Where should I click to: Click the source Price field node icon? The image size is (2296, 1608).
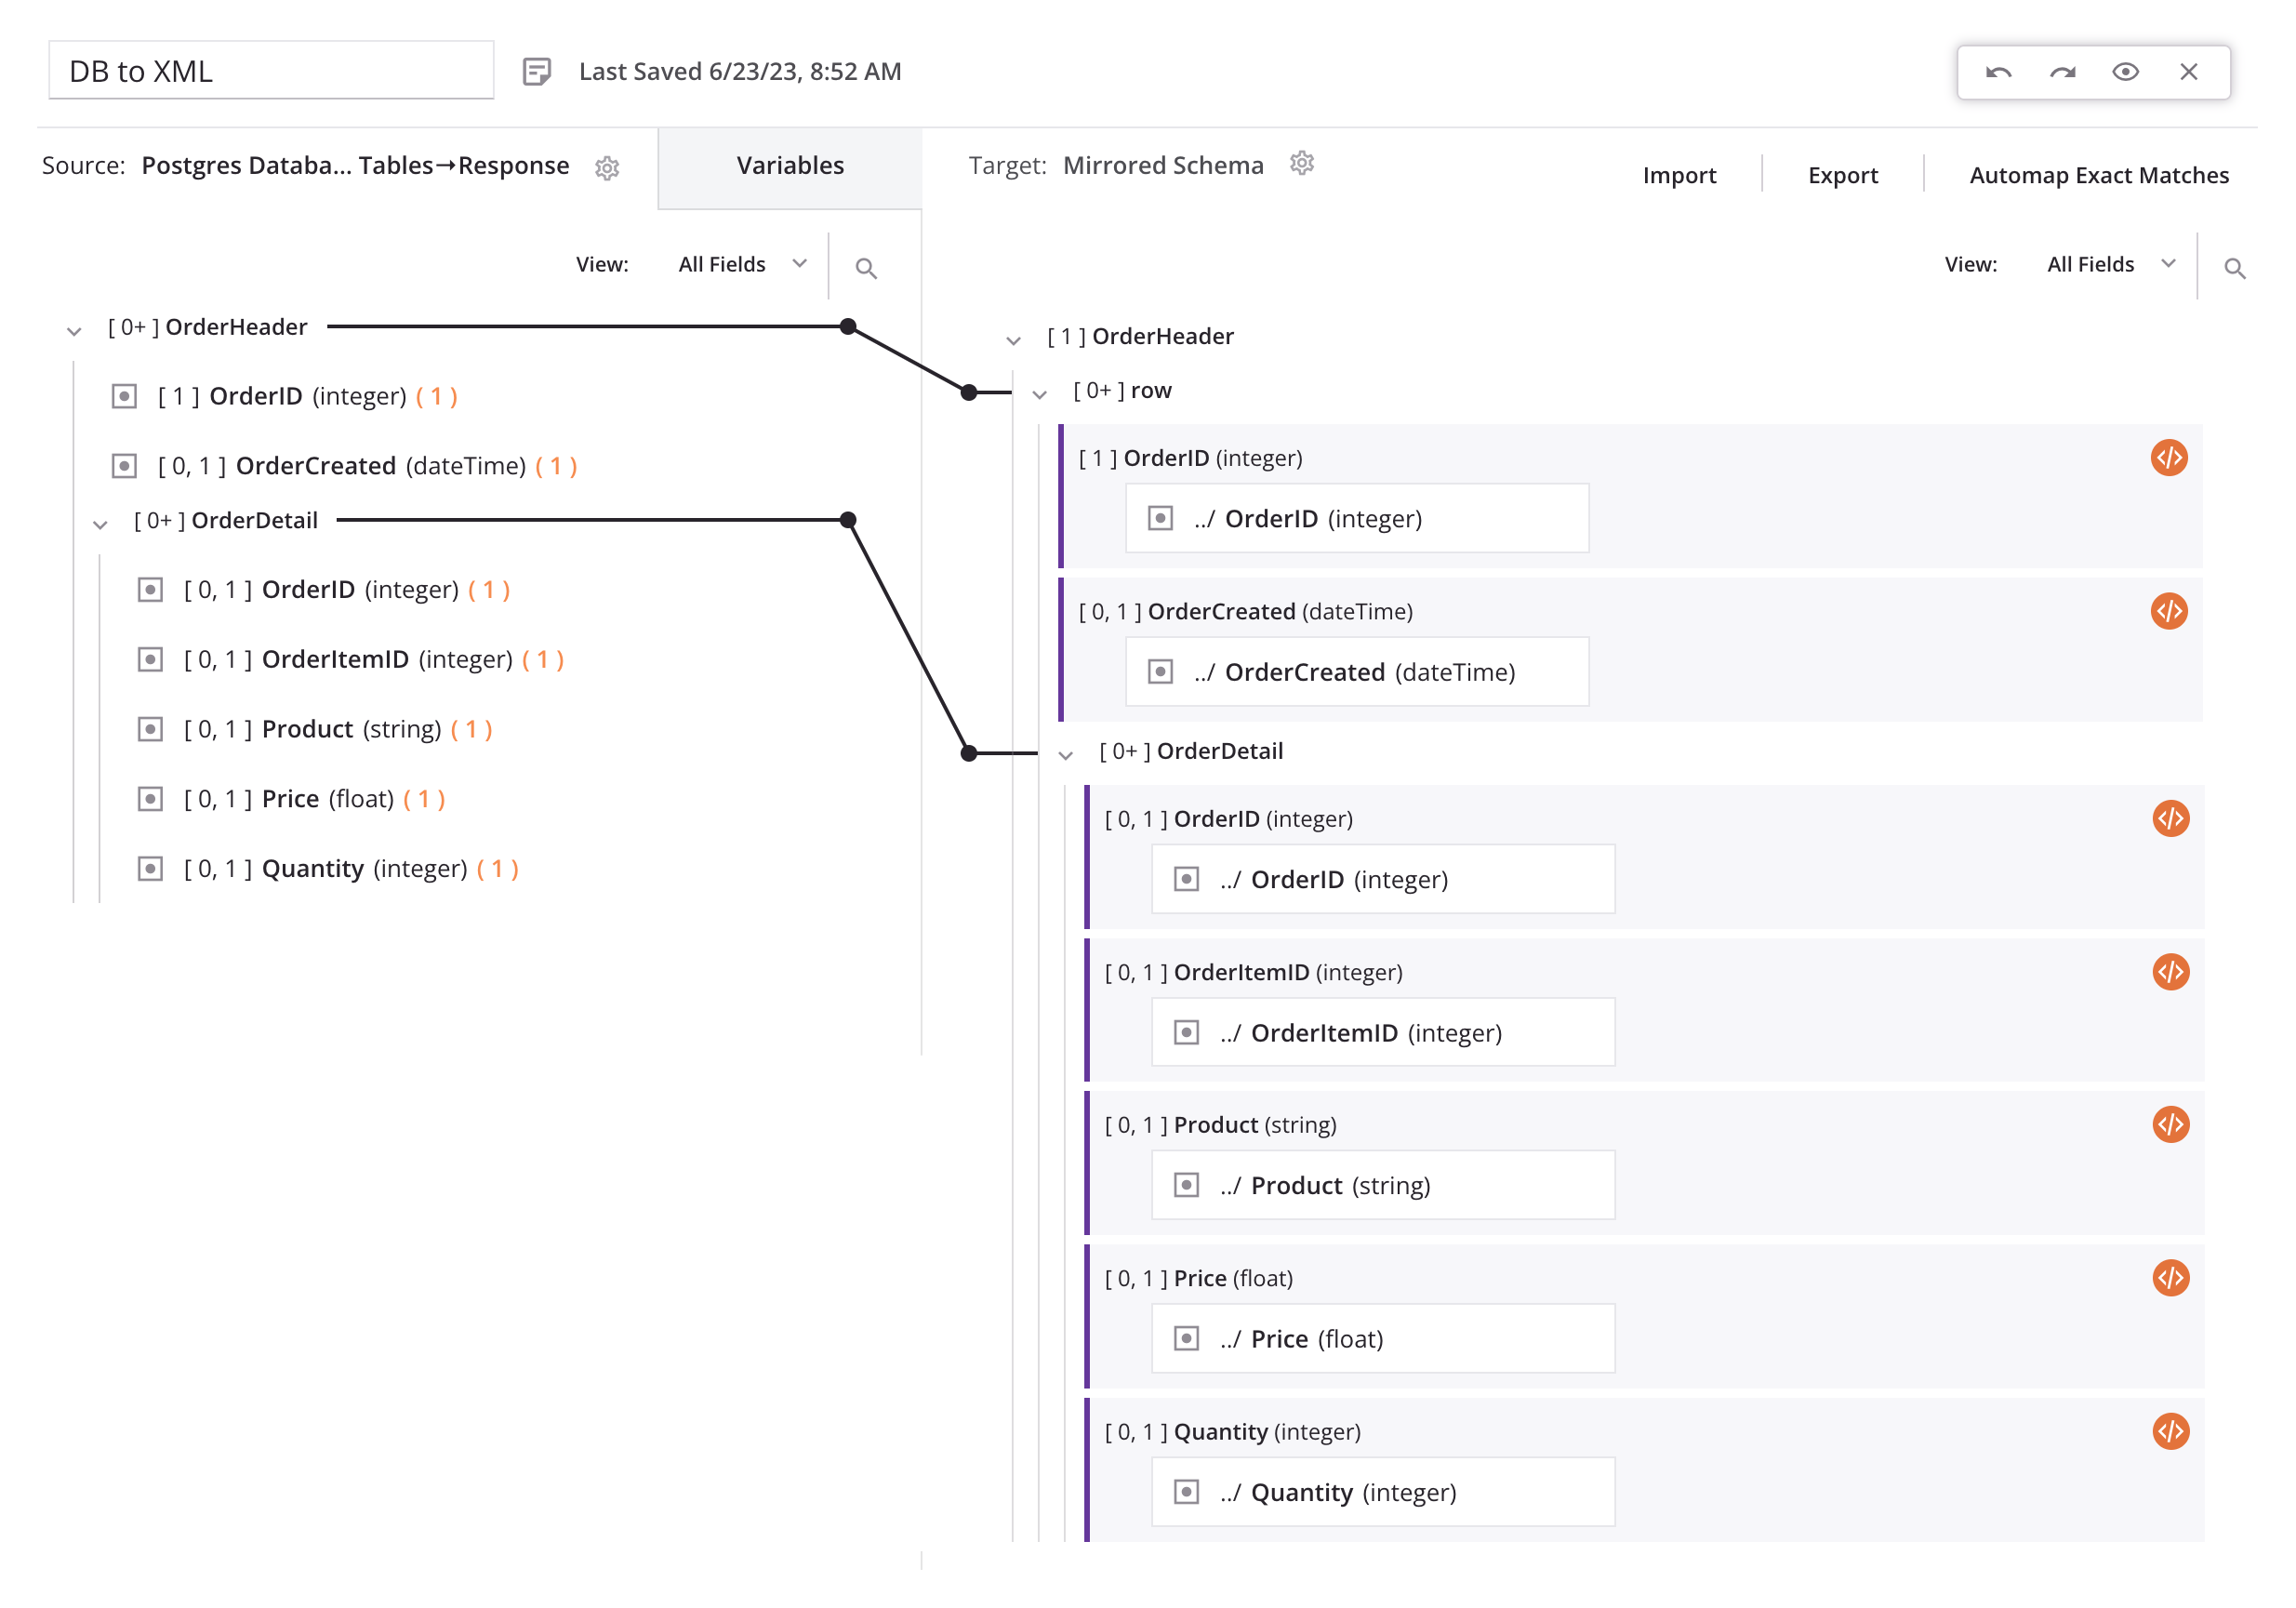pos(150,799)
